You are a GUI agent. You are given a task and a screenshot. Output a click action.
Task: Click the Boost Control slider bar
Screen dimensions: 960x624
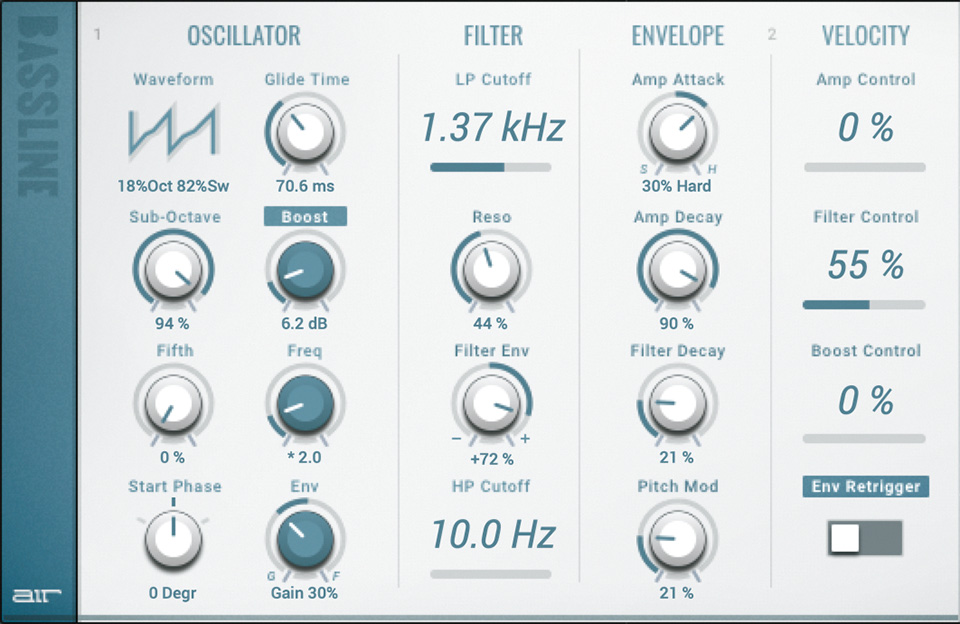[864, 438]
